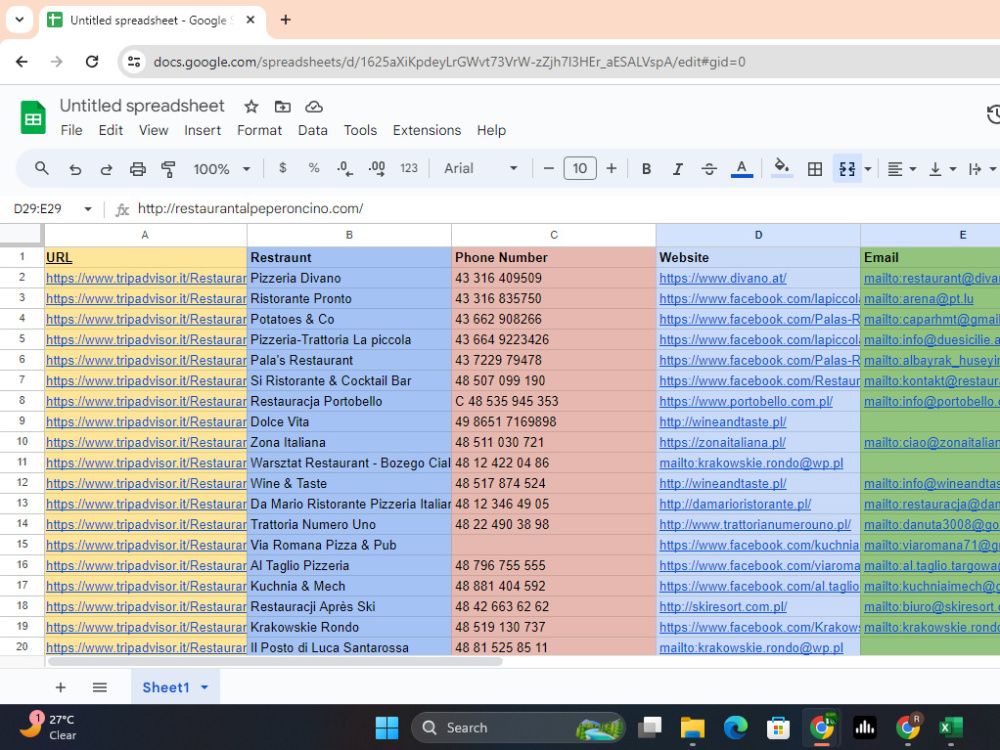Open the https://www.divano.at/ link
Viewport: 1000px width, 750px height.
[723, 278]
